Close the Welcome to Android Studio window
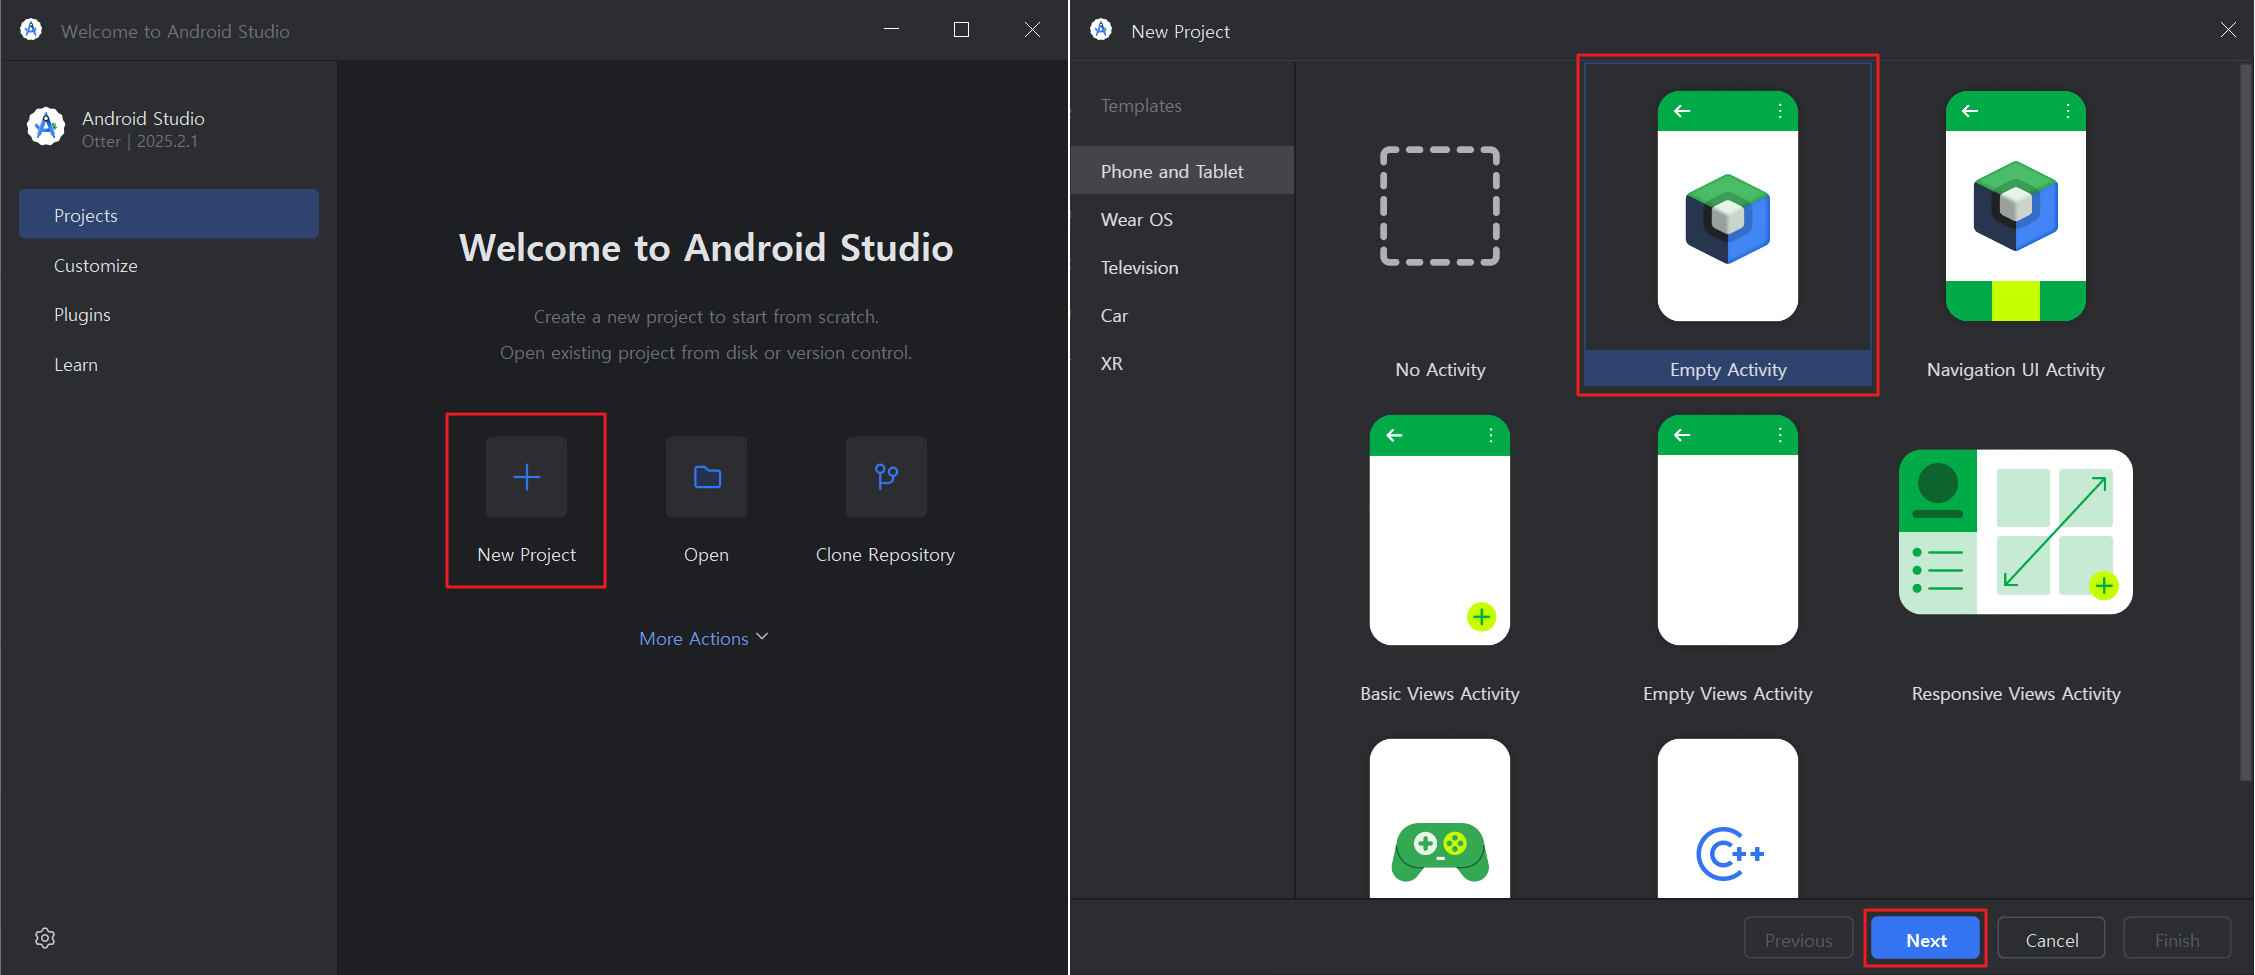 click(x=1032, y=30)
